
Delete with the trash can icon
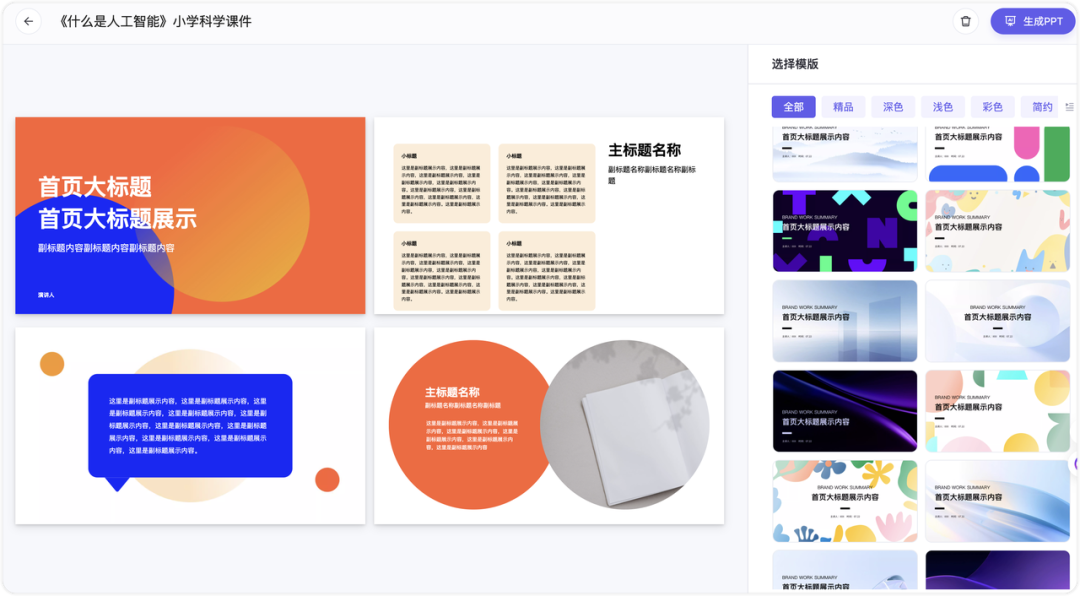[966, 21]
